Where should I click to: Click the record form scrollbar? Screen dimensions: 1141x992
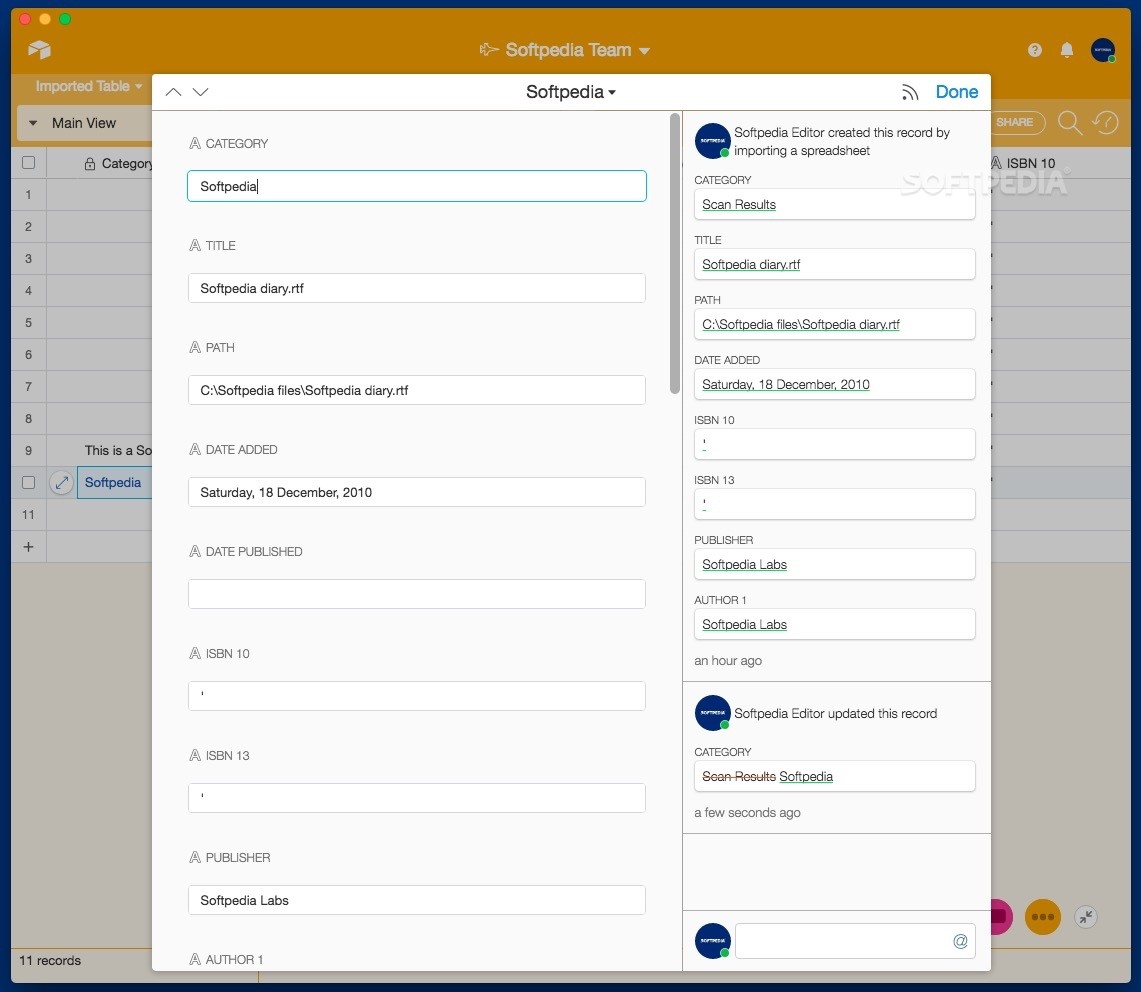click(675, 253)
